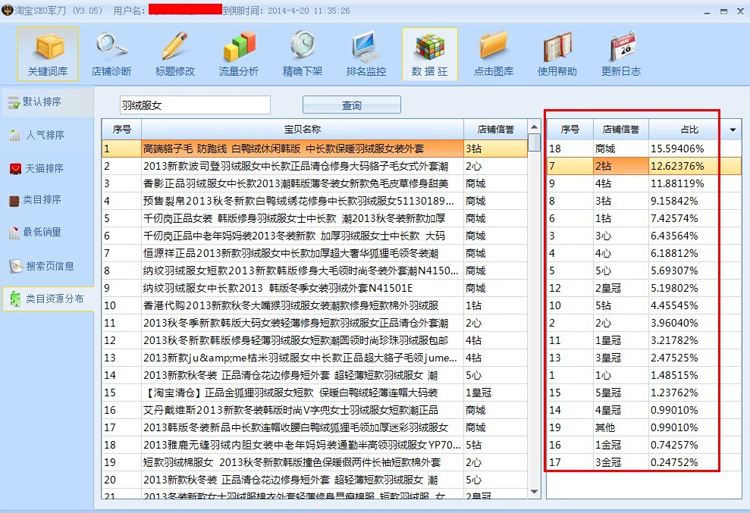Sort by the 占比 column header

coord(689,129)
